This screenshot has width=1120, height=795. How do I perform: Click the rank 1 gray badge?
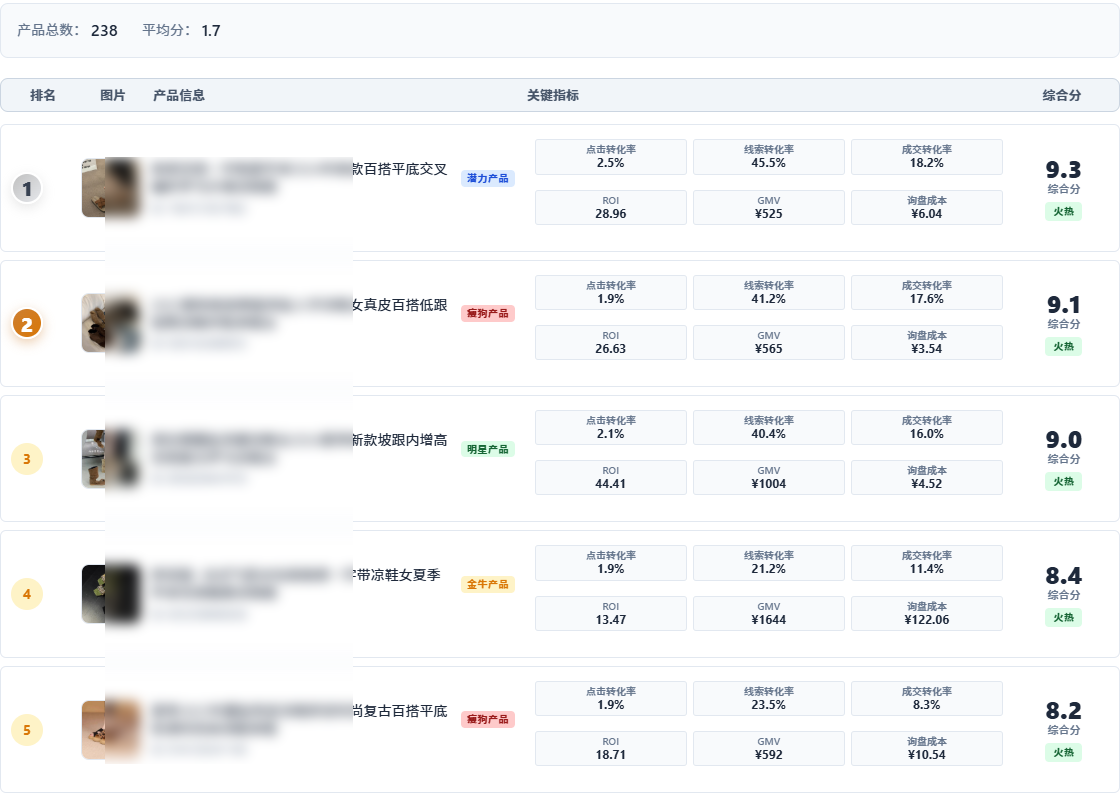tap(27, 188)
